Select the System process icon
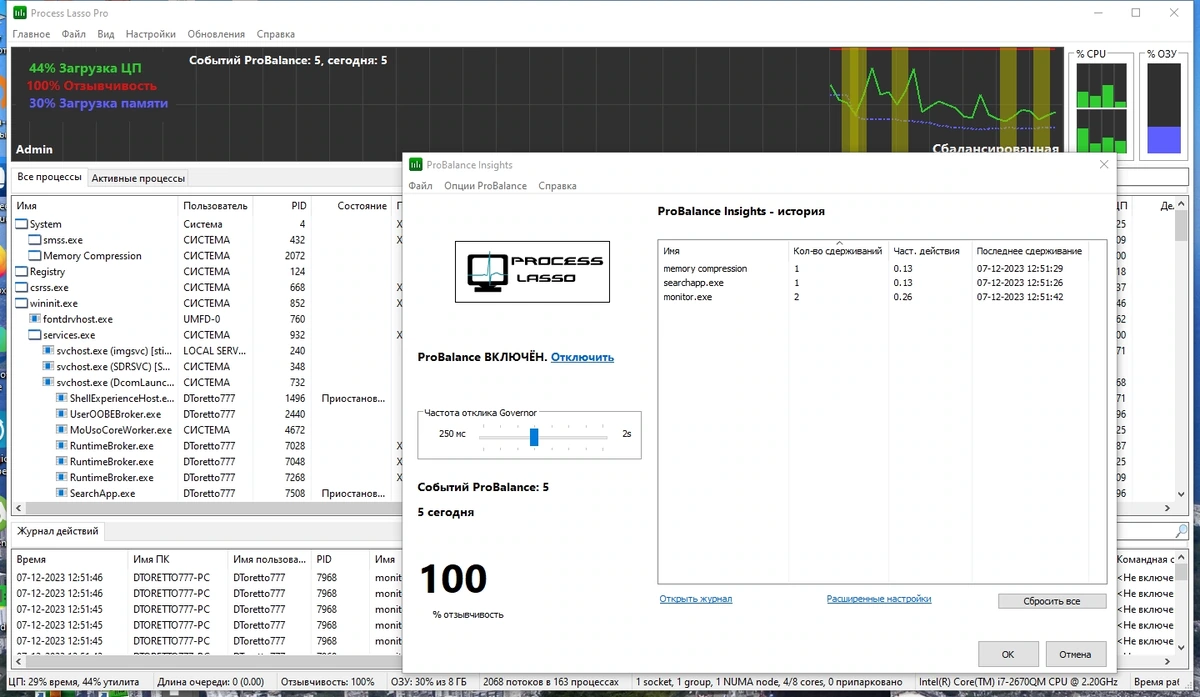 tap(22, 224)
